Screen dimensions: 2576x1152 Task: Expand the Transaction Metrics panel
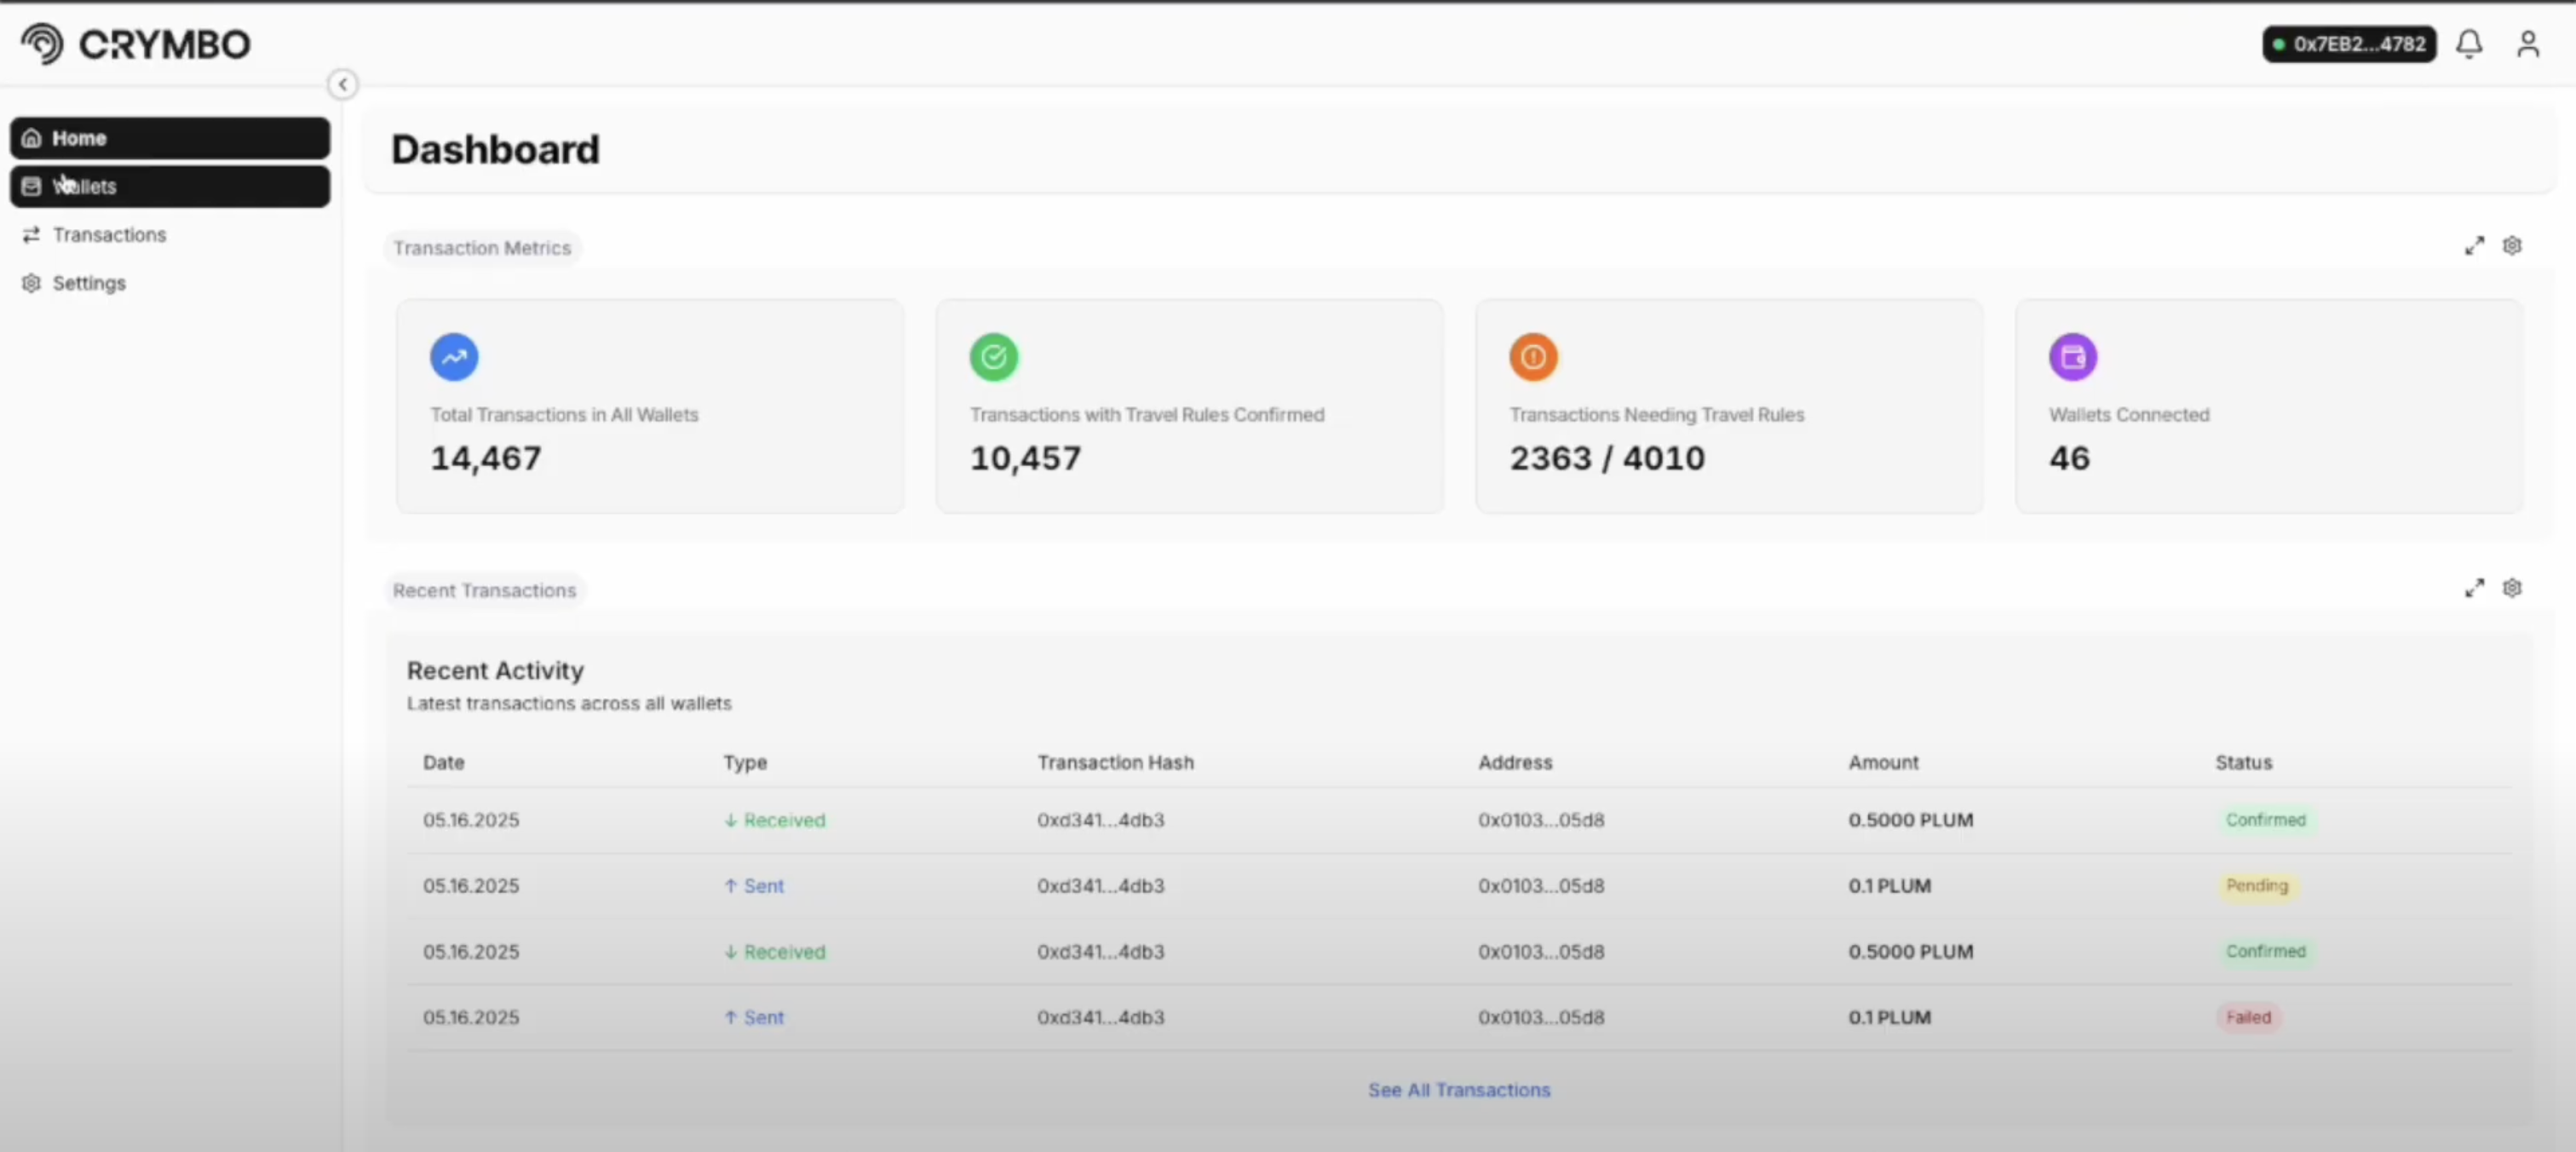pos(2474,246)
